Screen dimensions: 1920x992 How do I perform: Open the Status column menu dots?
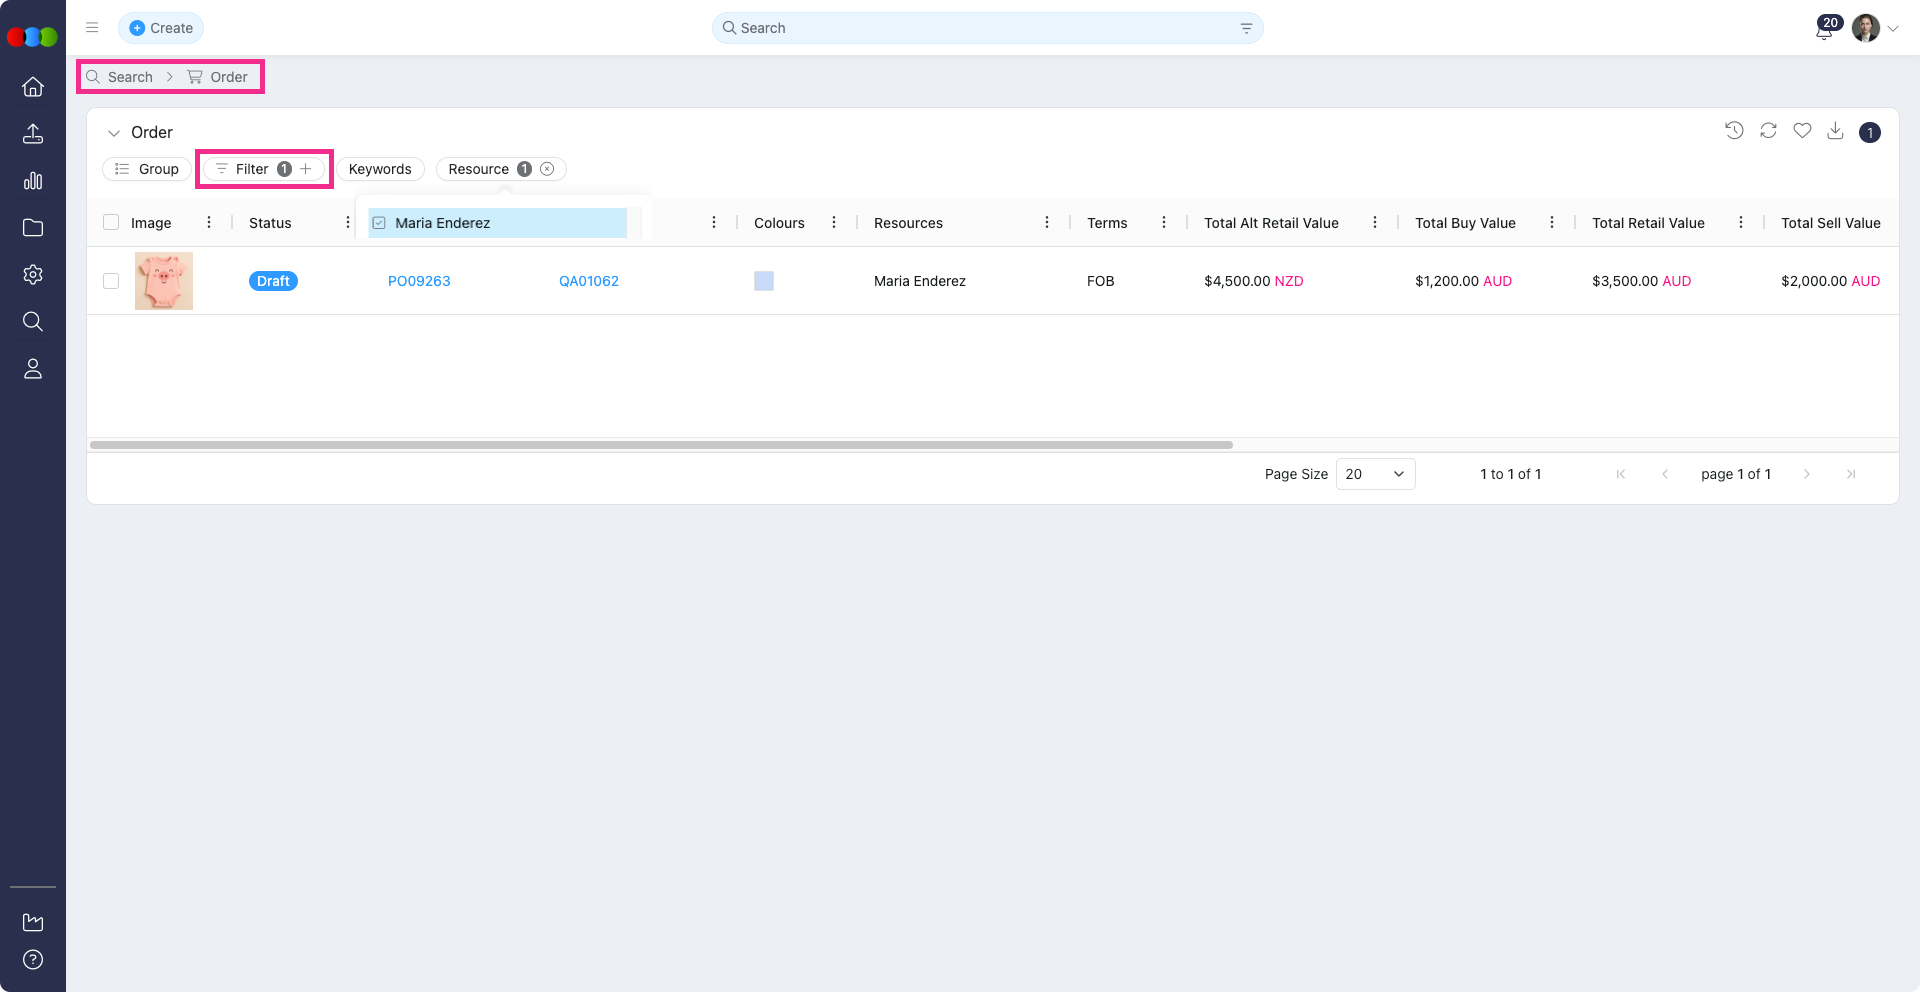click(x=347, y=223)
